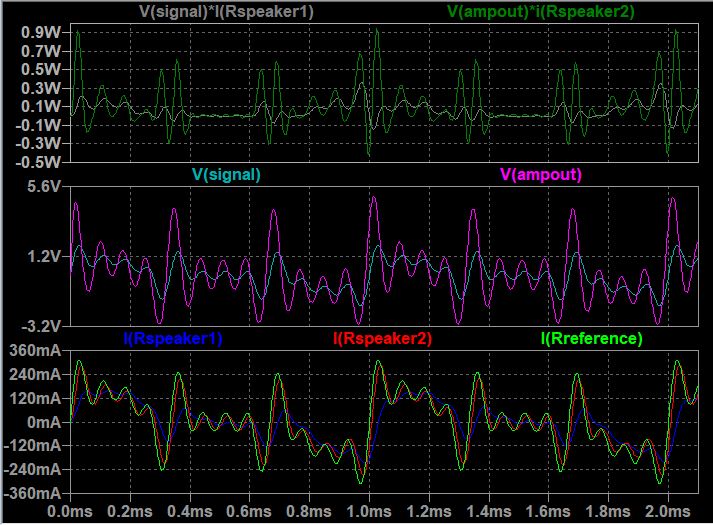The image size is (713, 525).
Task: Click the V(signal)*I(Rspeaker1) trace label
Action: pyautogui.click(x=226, y=11)
